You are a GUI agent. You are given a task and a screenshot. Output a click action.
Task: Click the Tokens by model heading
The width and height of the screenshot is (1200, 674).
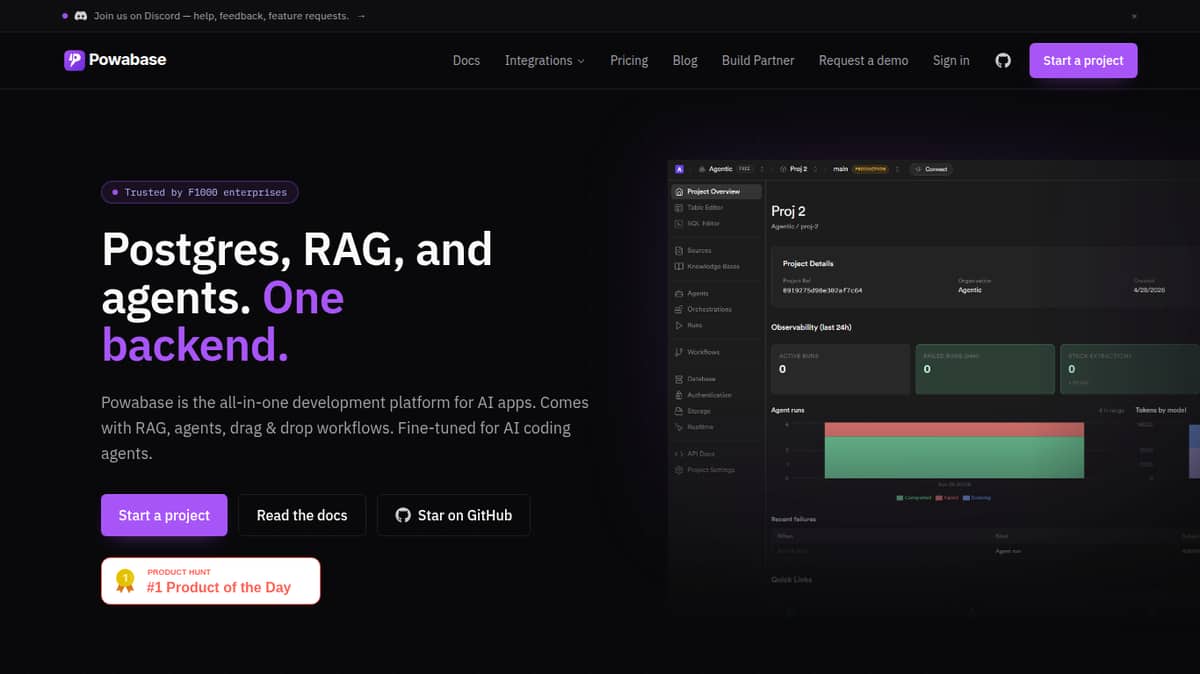[1160, 410]
